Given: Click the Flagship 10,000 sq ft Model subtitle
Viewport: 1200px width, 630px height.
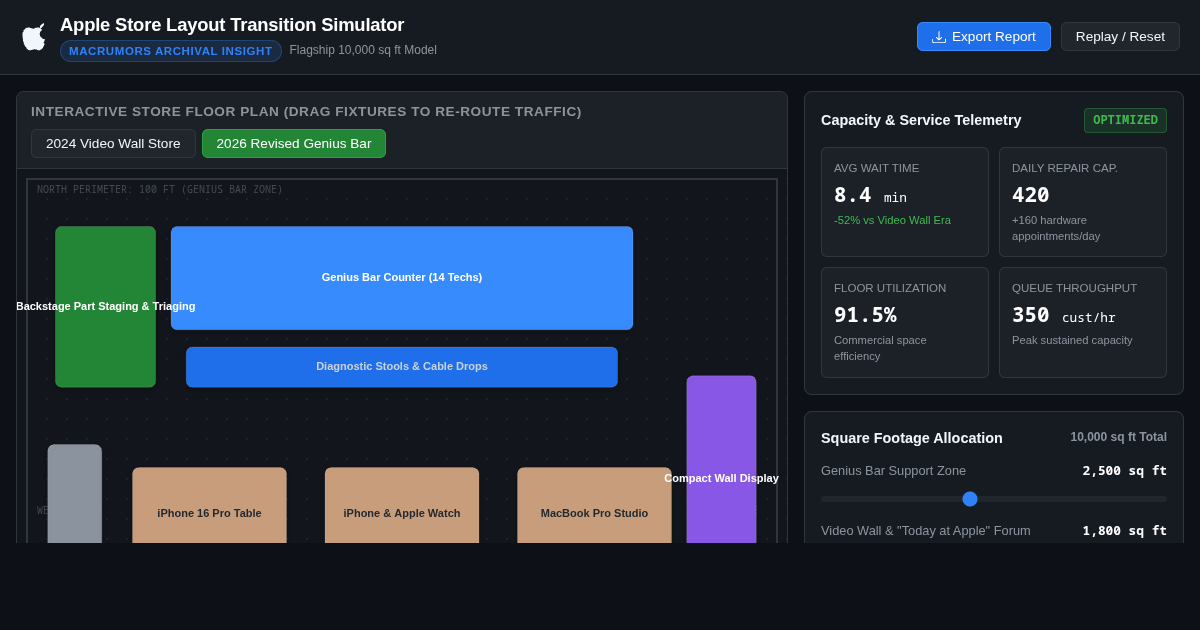Looking at the screenshot, I should [x=363, y=50].
